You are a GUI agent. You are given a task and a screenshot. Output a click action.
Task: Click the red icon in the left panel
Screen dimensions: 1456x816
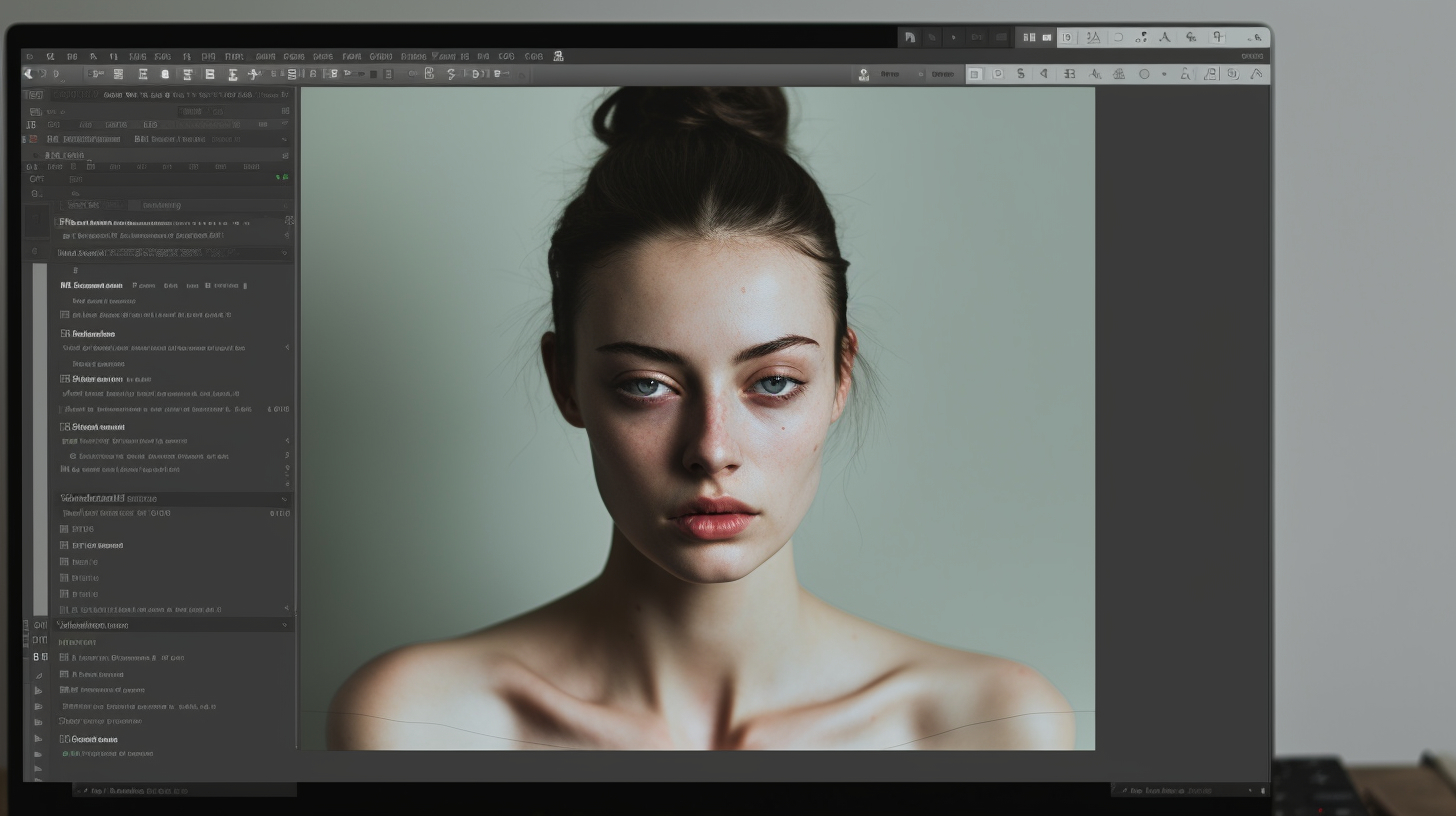point(33,139)
